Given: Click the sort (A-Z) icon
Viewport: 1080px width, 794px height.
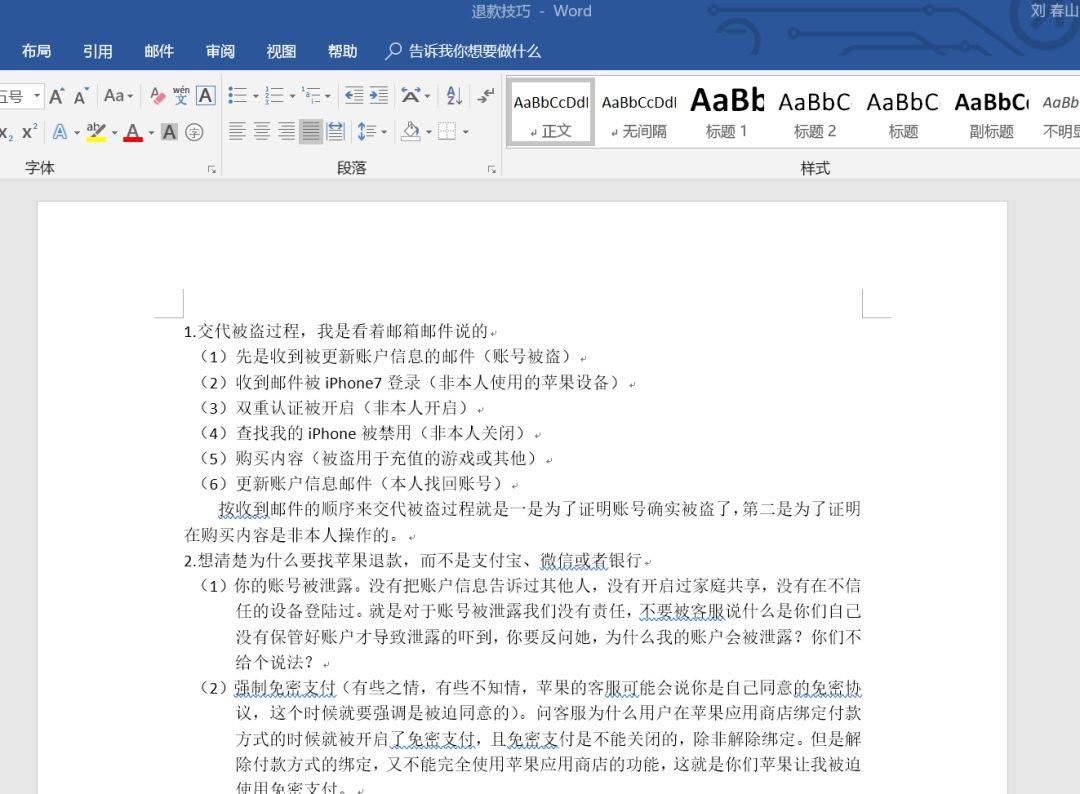Looking at the screenshot, I should pyautogui.click(x=453, y=96).
